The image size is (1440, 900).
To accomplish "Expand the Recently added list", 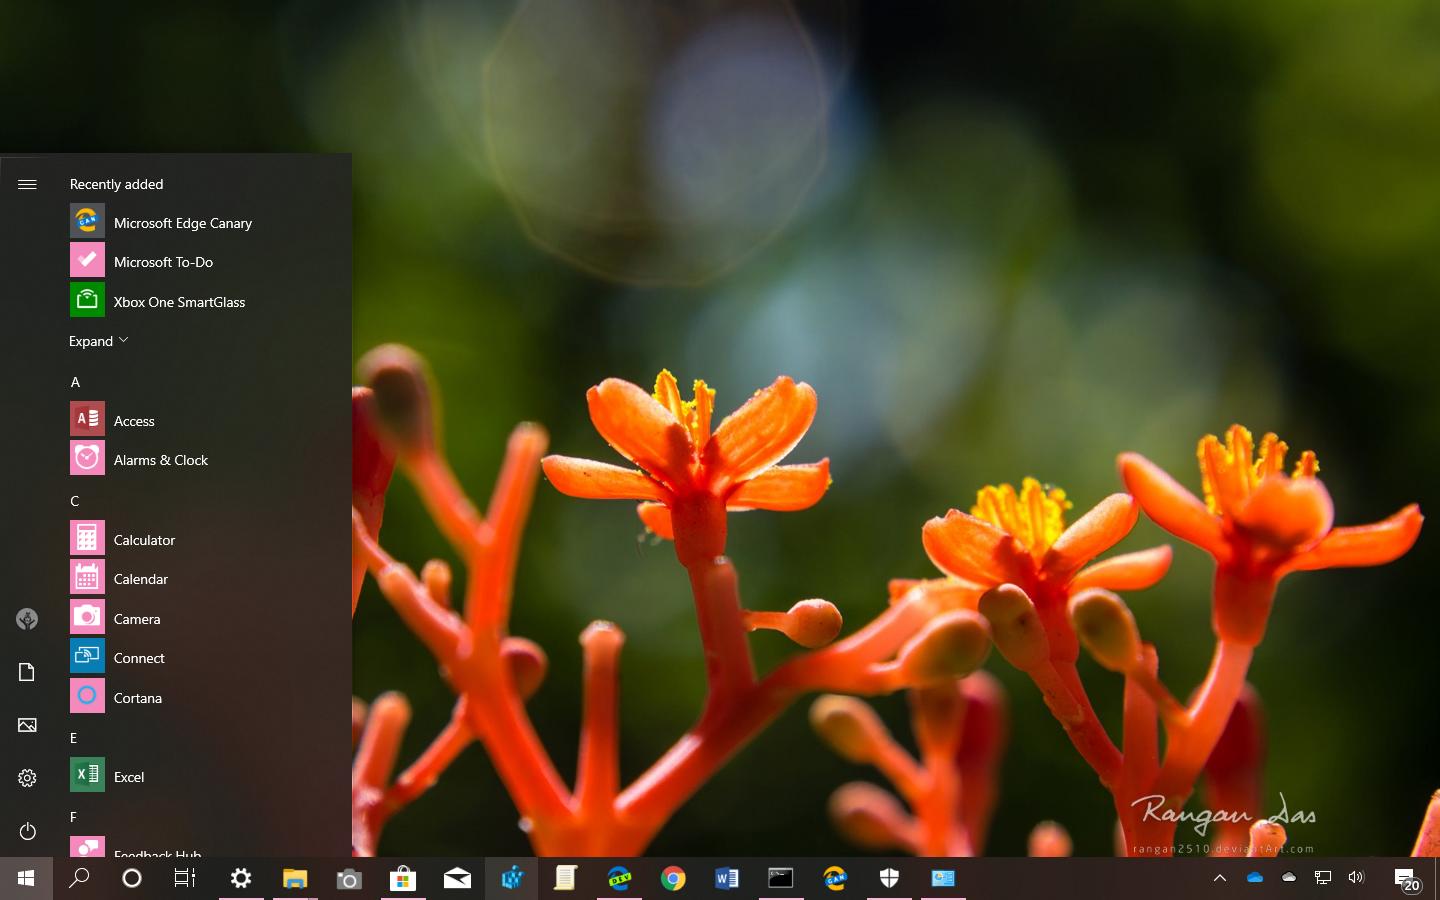I will [x=97, y=340].
